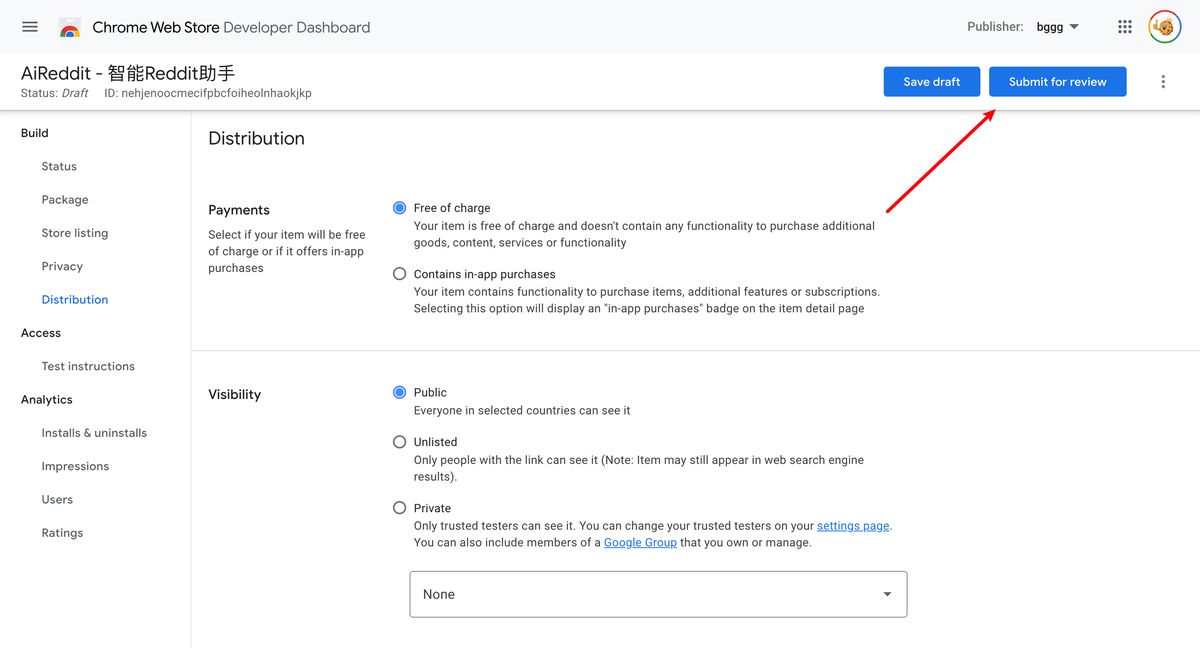The height and width of the screenshot is (648, 1200).
Task: Save the draft
Action: [x=931, y=81]
